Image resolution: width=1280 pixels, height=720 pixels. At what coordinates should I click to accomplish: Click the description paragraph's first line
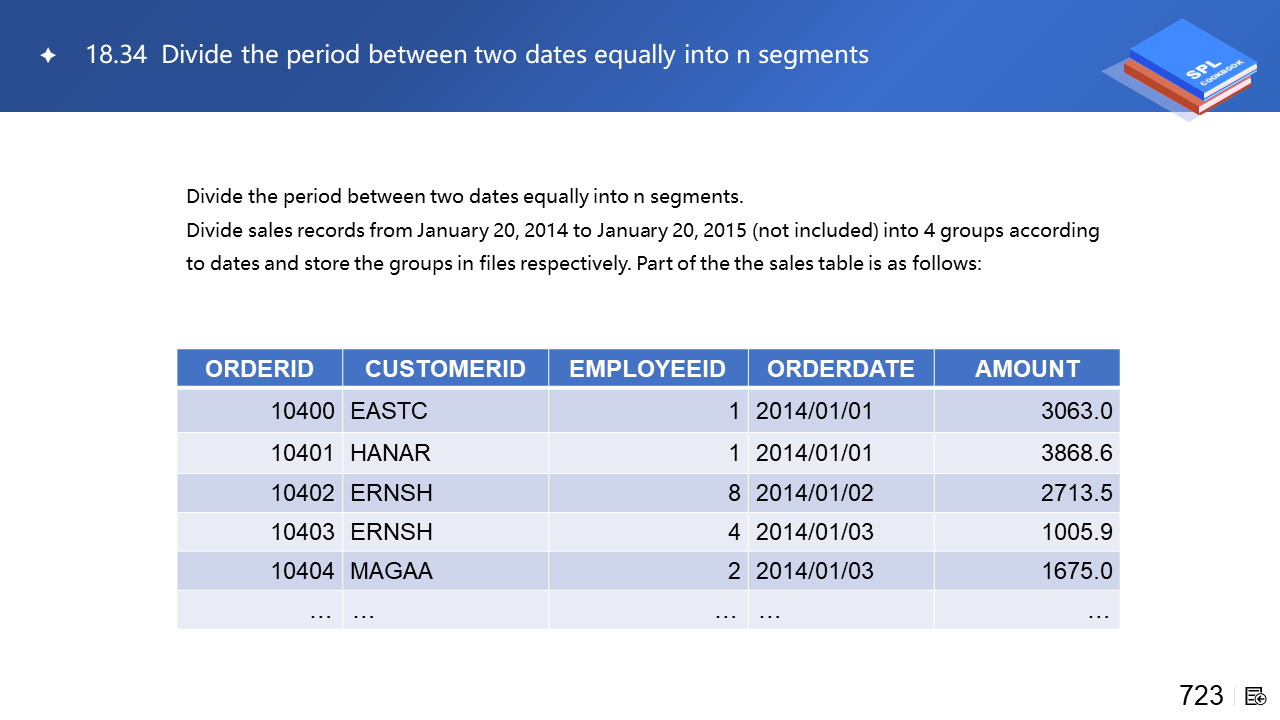(x=464, y=195)
